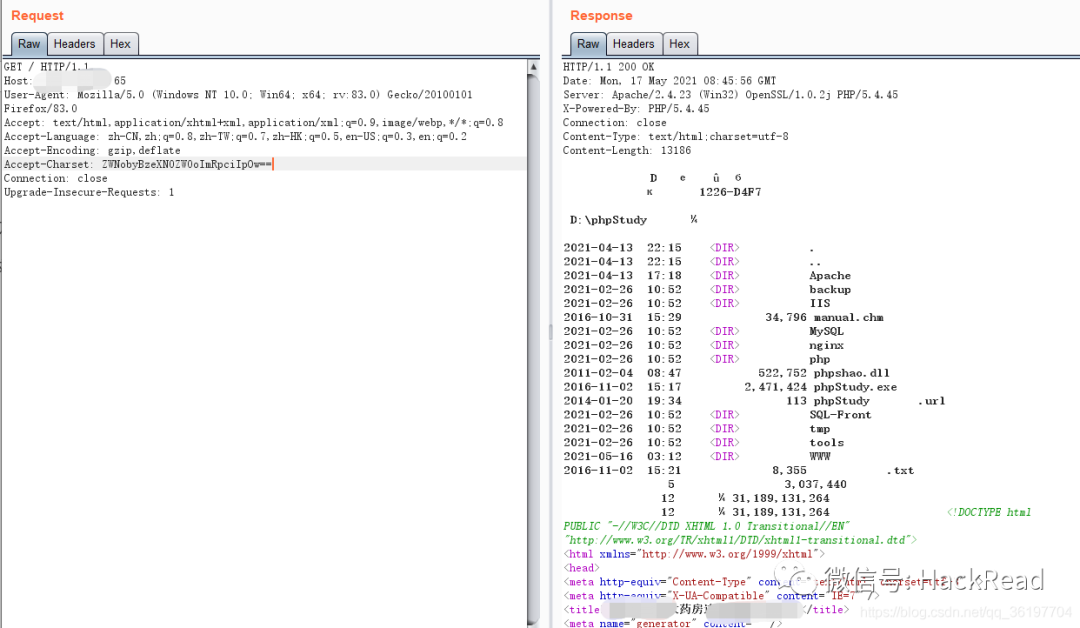The width and height of the screenshot is (1080, 628).
Task: Click the Content-Type response header line
Action: point(676,136)
